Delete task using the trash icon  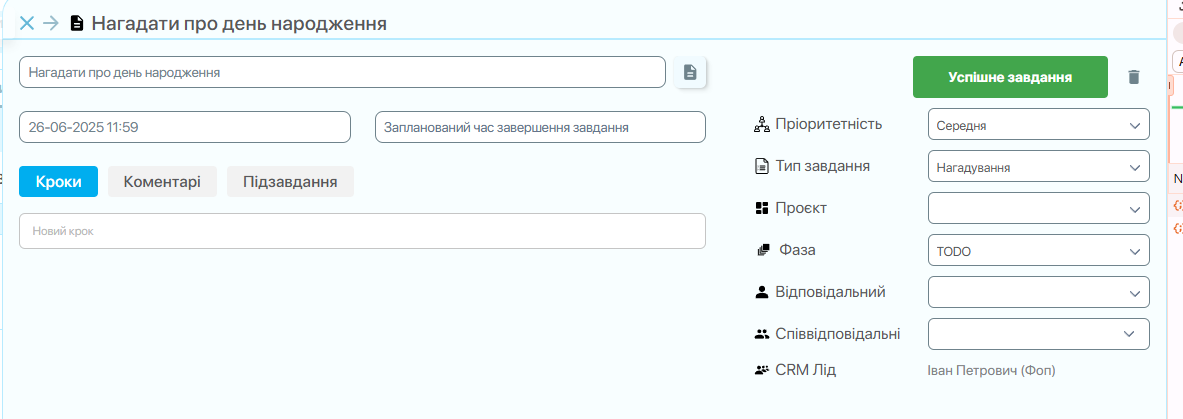[x=1133, y=77]
